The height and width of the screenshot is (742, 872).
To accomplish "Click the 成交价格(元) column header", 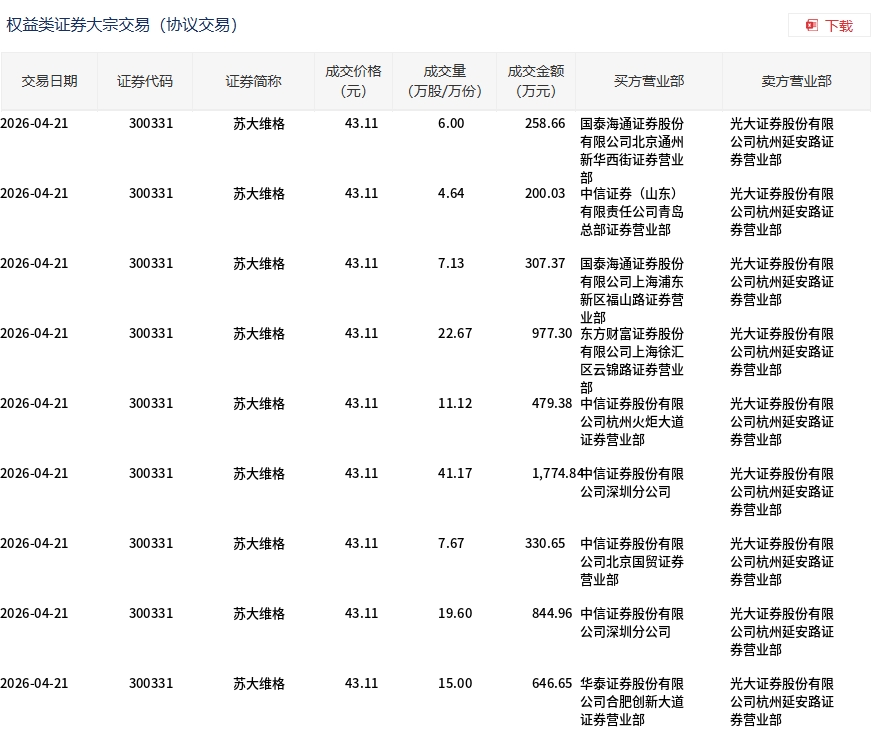I will pyautogui.click(x=353, y=81).
